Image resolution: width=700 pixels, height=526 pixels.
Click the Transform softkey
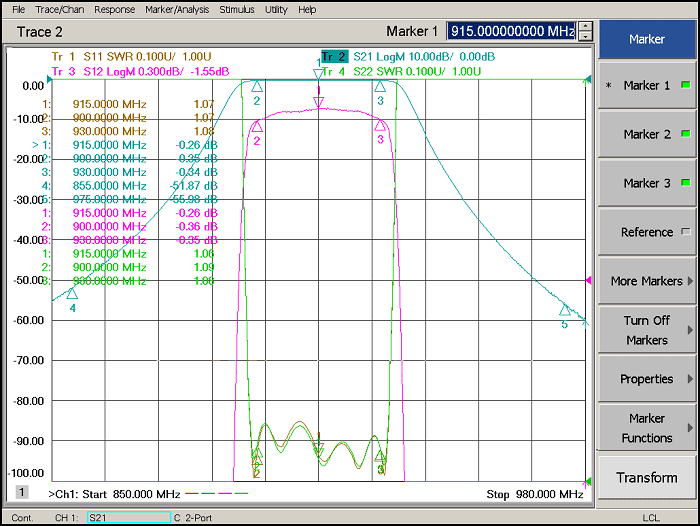pyautogui.click(x=646, y=477)
